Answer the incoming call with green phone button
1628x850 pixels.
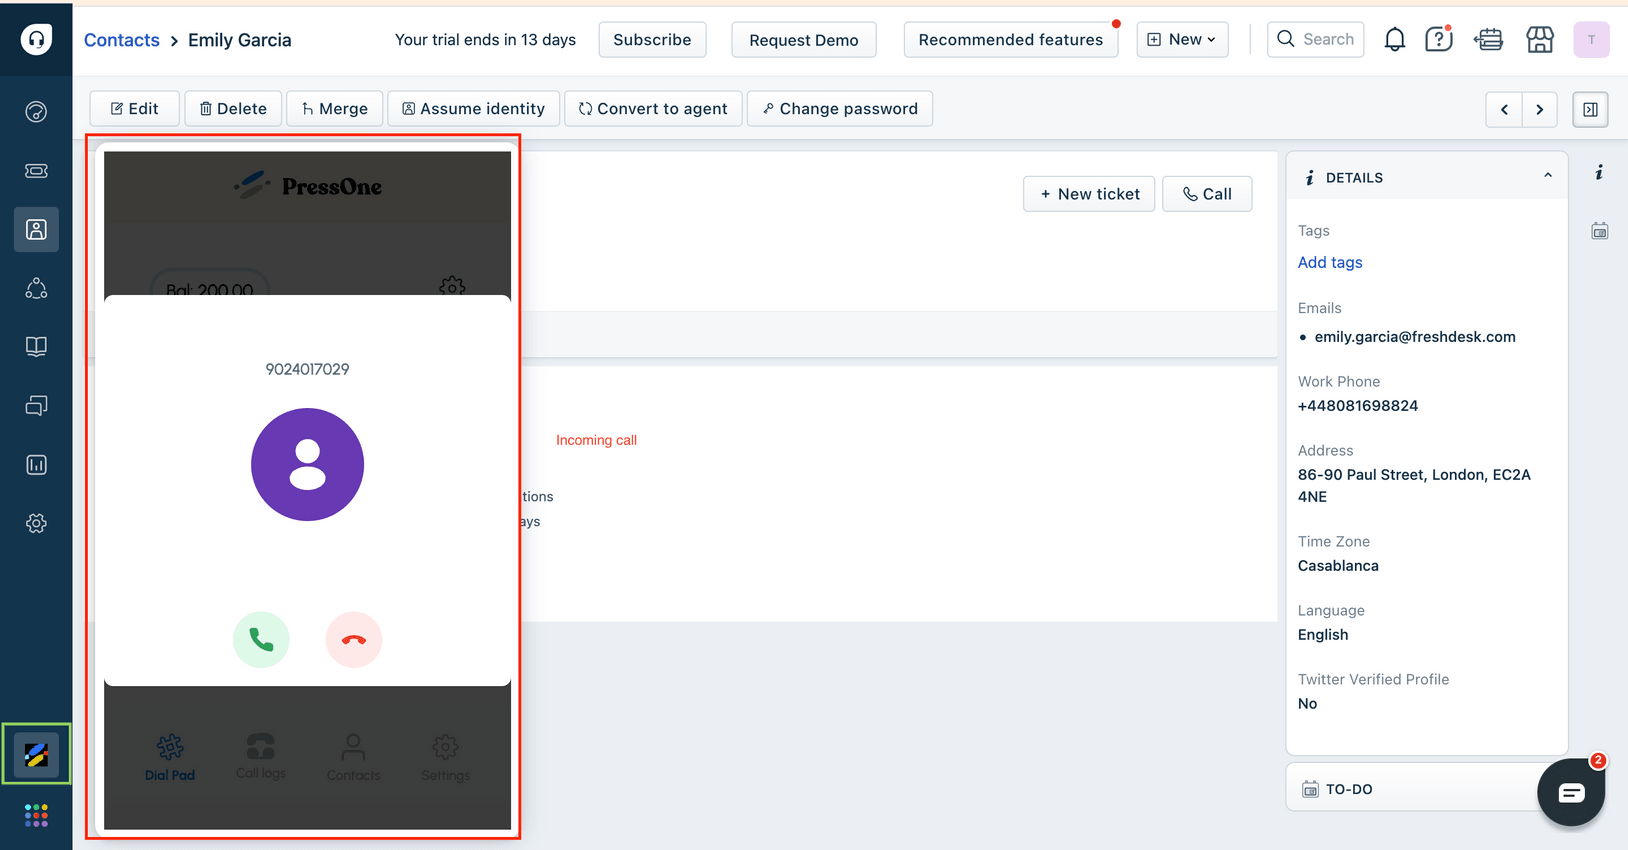click(261, 639)
